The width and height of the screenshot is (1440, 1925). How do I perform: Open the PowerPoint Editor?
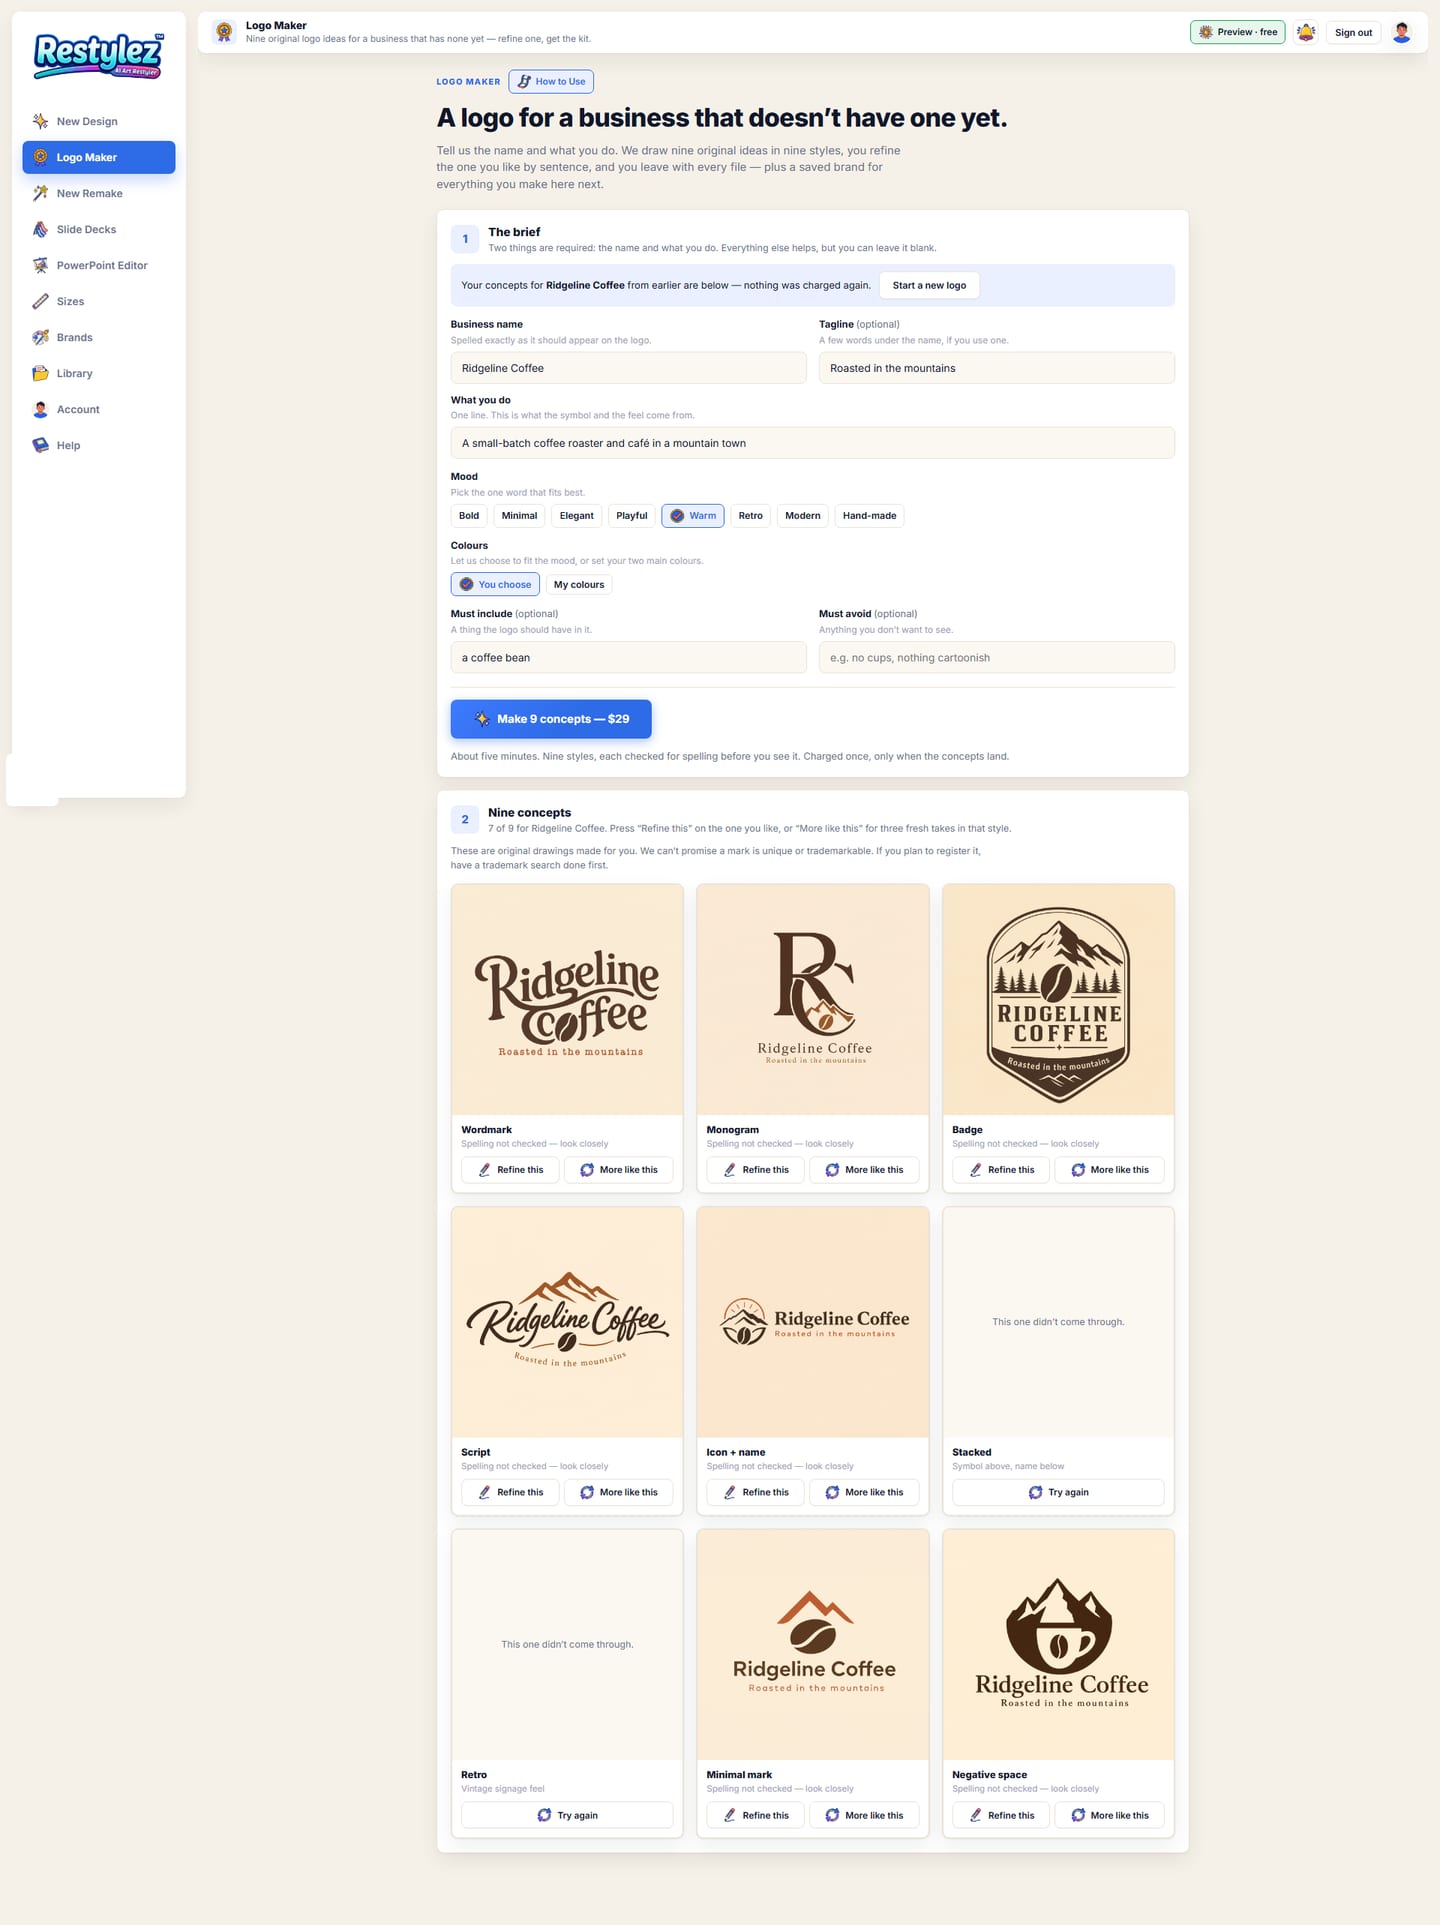pos(99,265)
